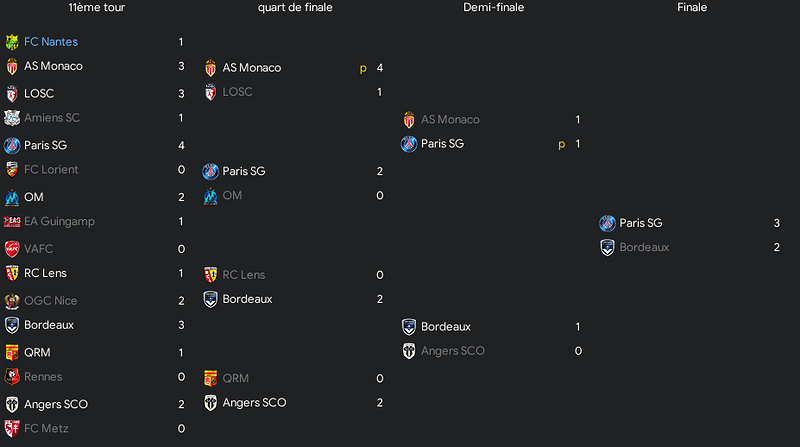
Task: Click the Paris SG final score 3
Action: (x=777, y=223)
